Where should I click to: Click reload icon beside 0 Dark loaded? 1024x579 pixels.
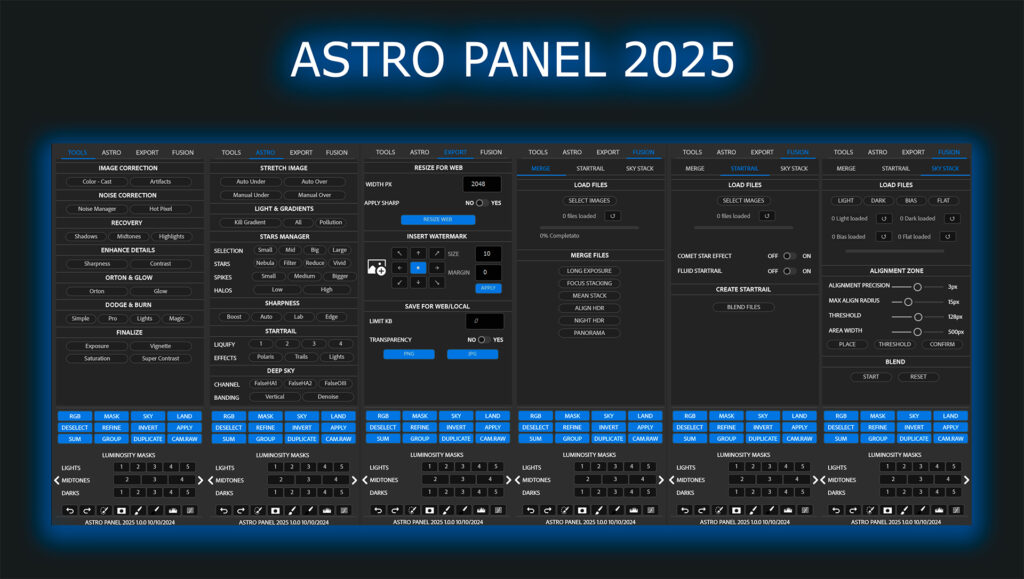(x=953, y=218)
